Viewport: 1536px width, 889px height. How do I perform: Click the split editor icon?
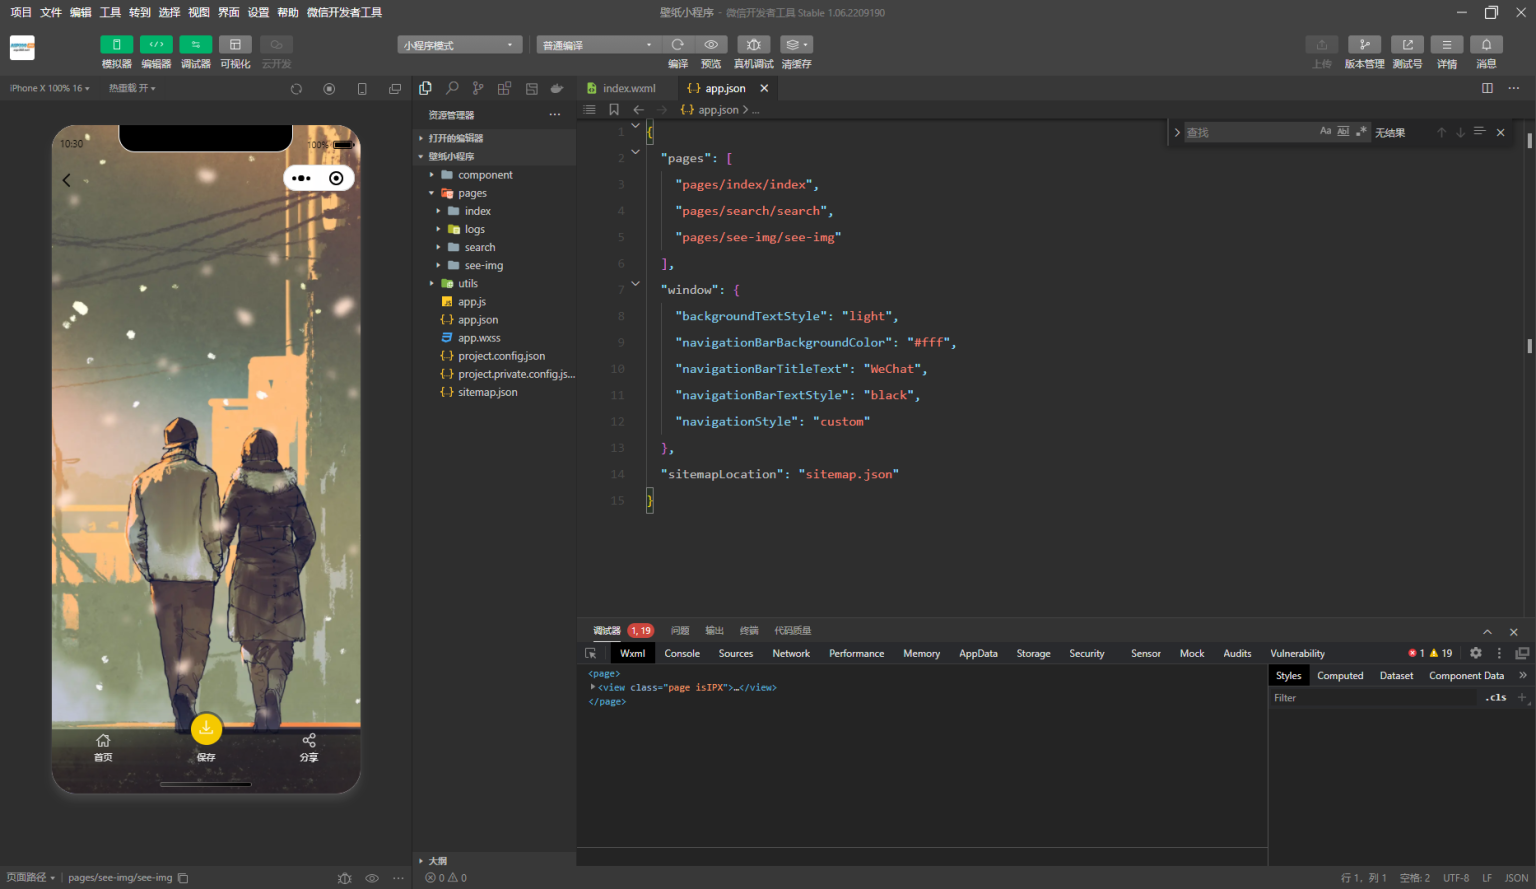[1487, 88]
